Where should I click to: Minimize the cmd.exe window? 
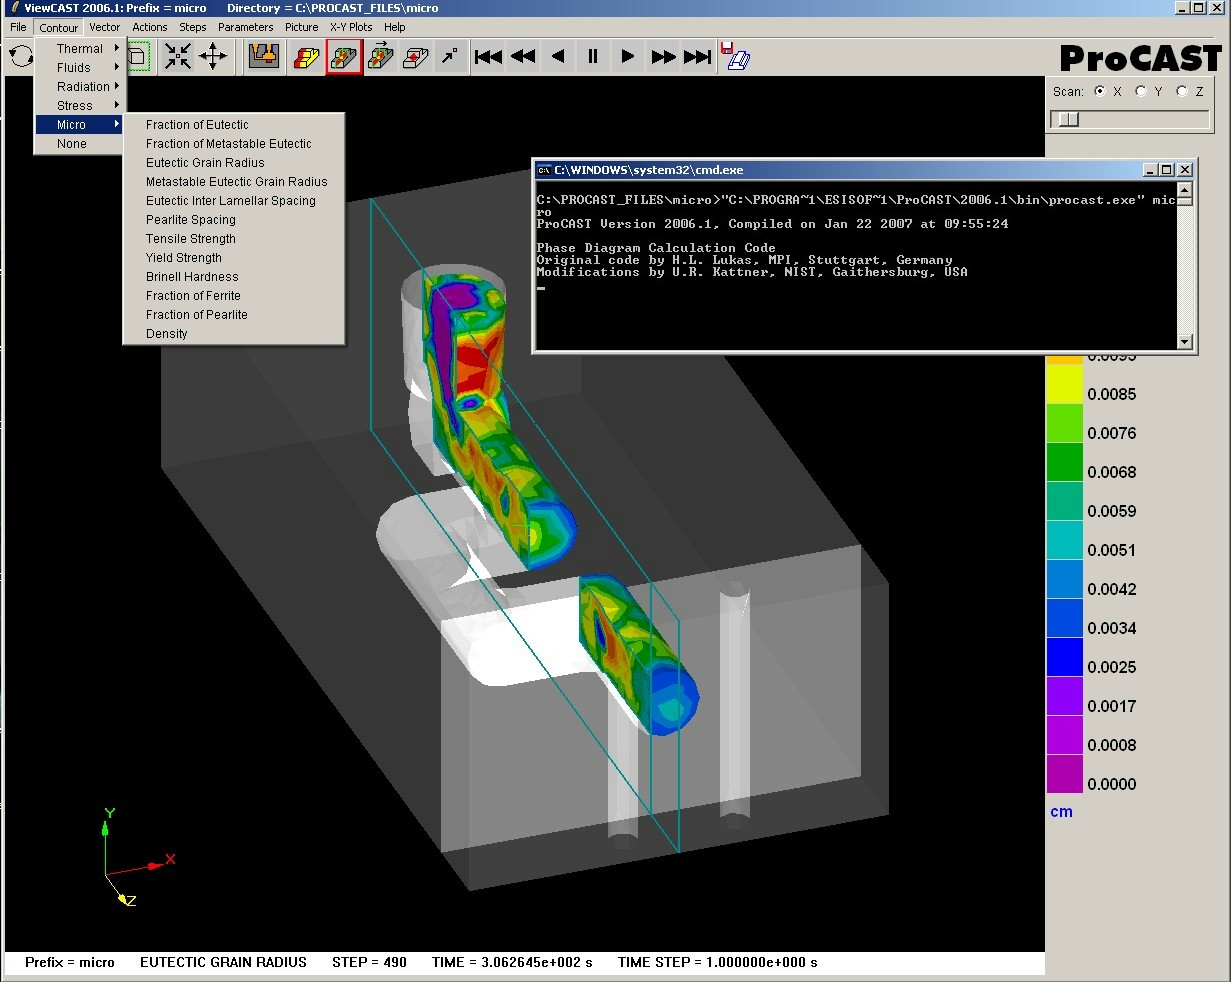[1150, 170]
